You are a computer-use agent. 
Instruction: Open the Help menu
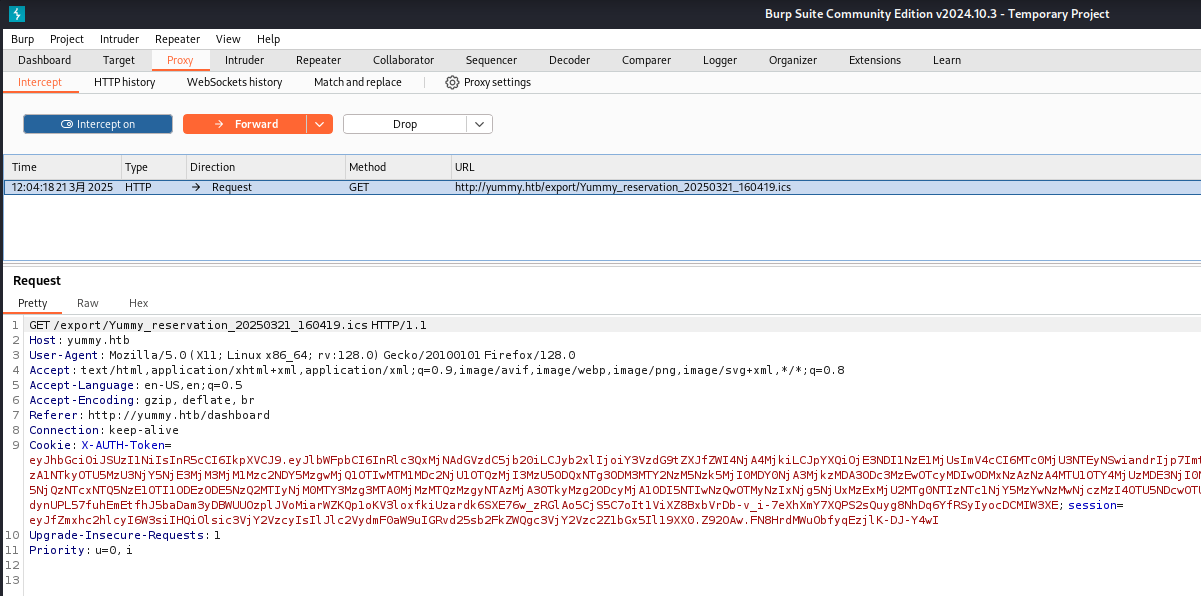pyautogui.click(x=268, y=39)
